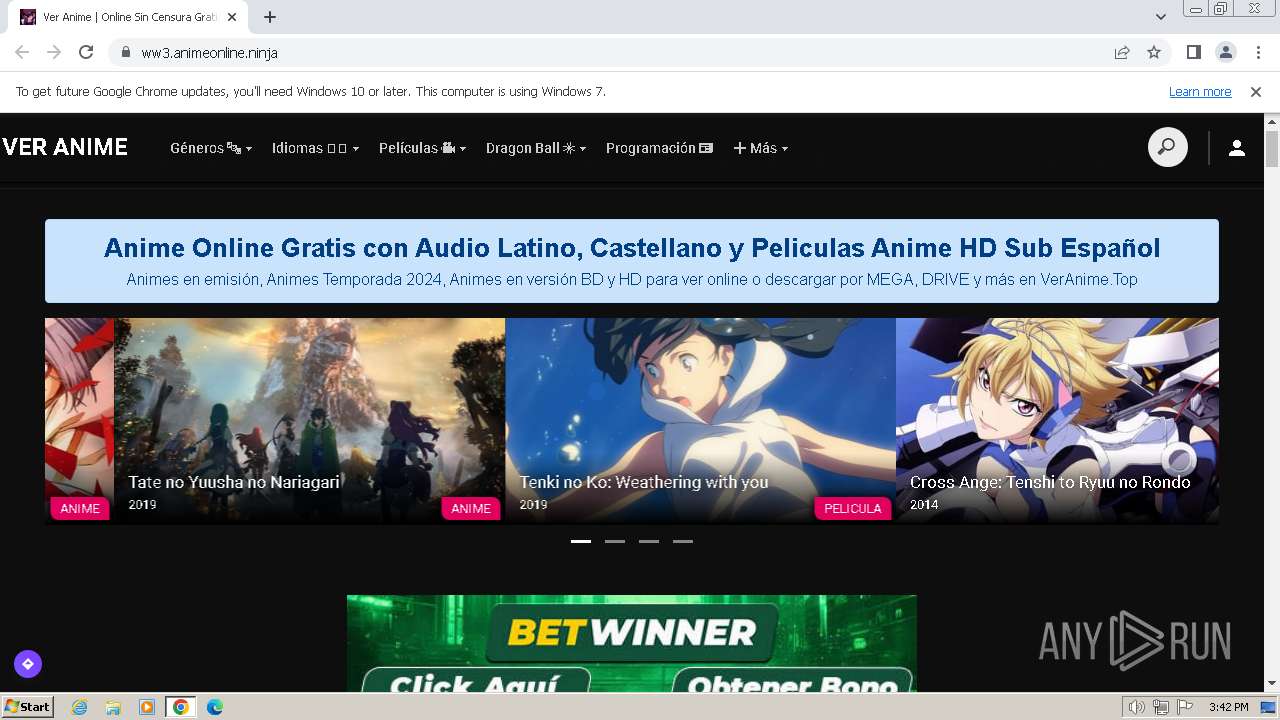Screen dimensions: 1280x720
Task: Open the Programación menu item
Action: 659,148
